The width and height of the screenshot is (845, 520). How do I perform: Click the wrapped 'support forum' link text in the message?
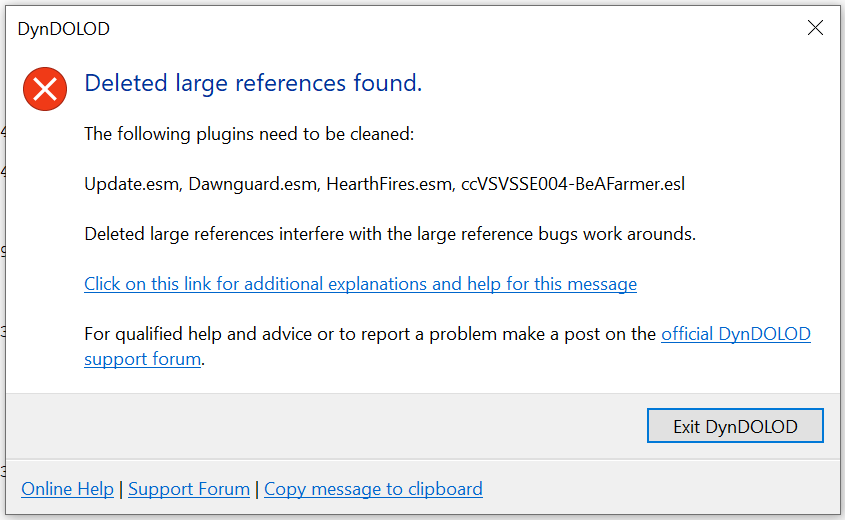(x=142, y=359)
